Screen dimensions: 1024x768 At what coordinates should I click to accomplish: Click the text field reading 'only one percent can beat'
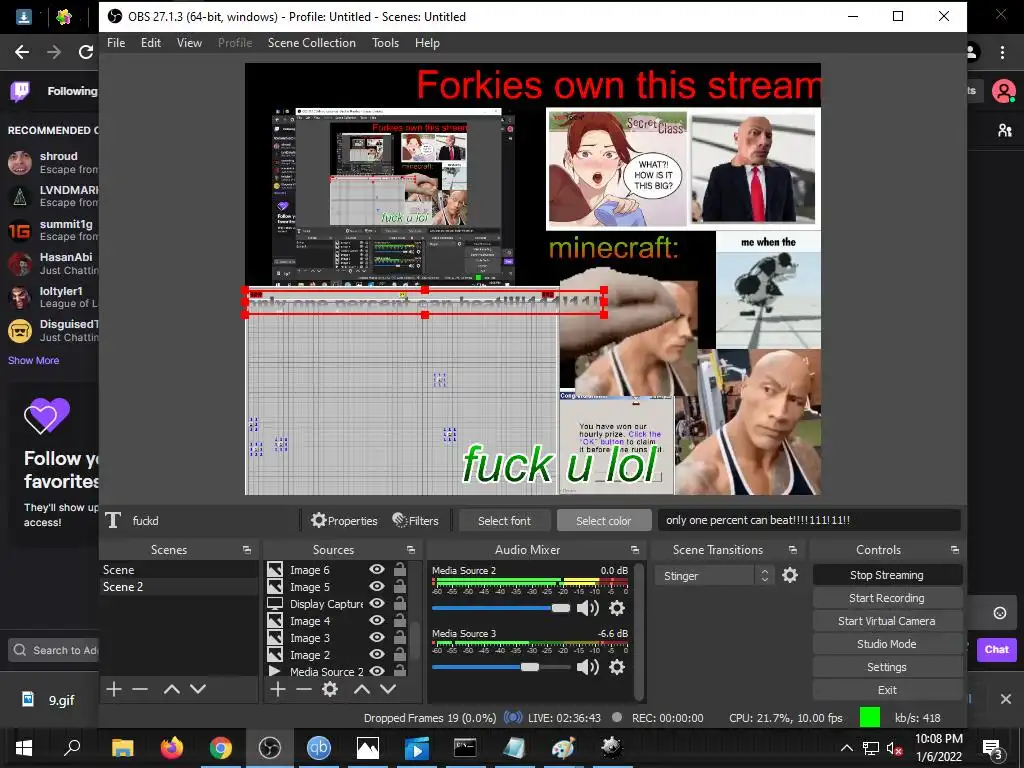point(808,520)
